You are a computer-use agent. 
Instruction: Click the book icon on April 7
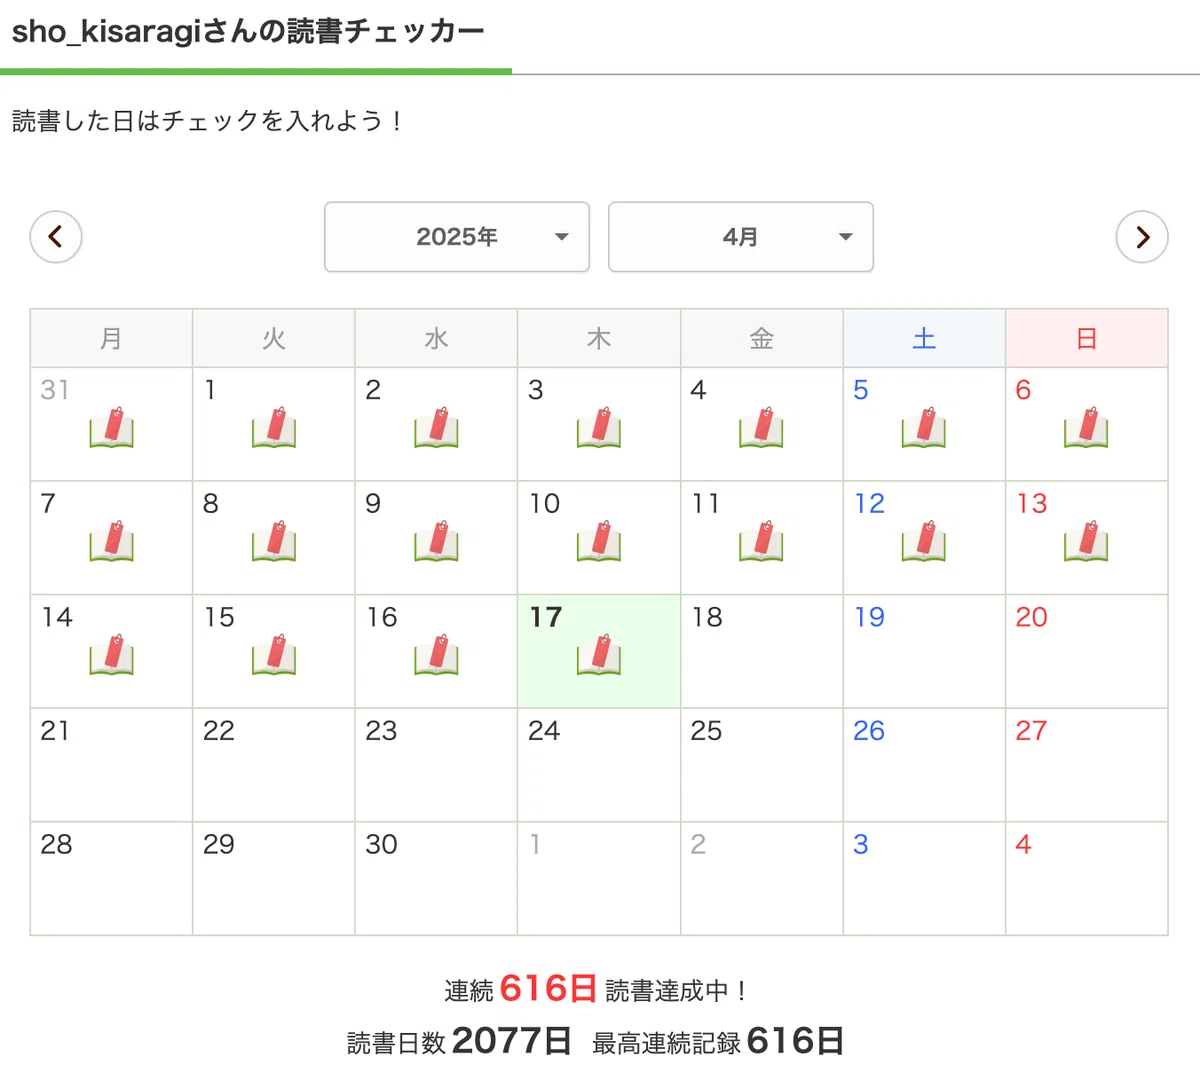pyautogui.click(x=112, y=541)
